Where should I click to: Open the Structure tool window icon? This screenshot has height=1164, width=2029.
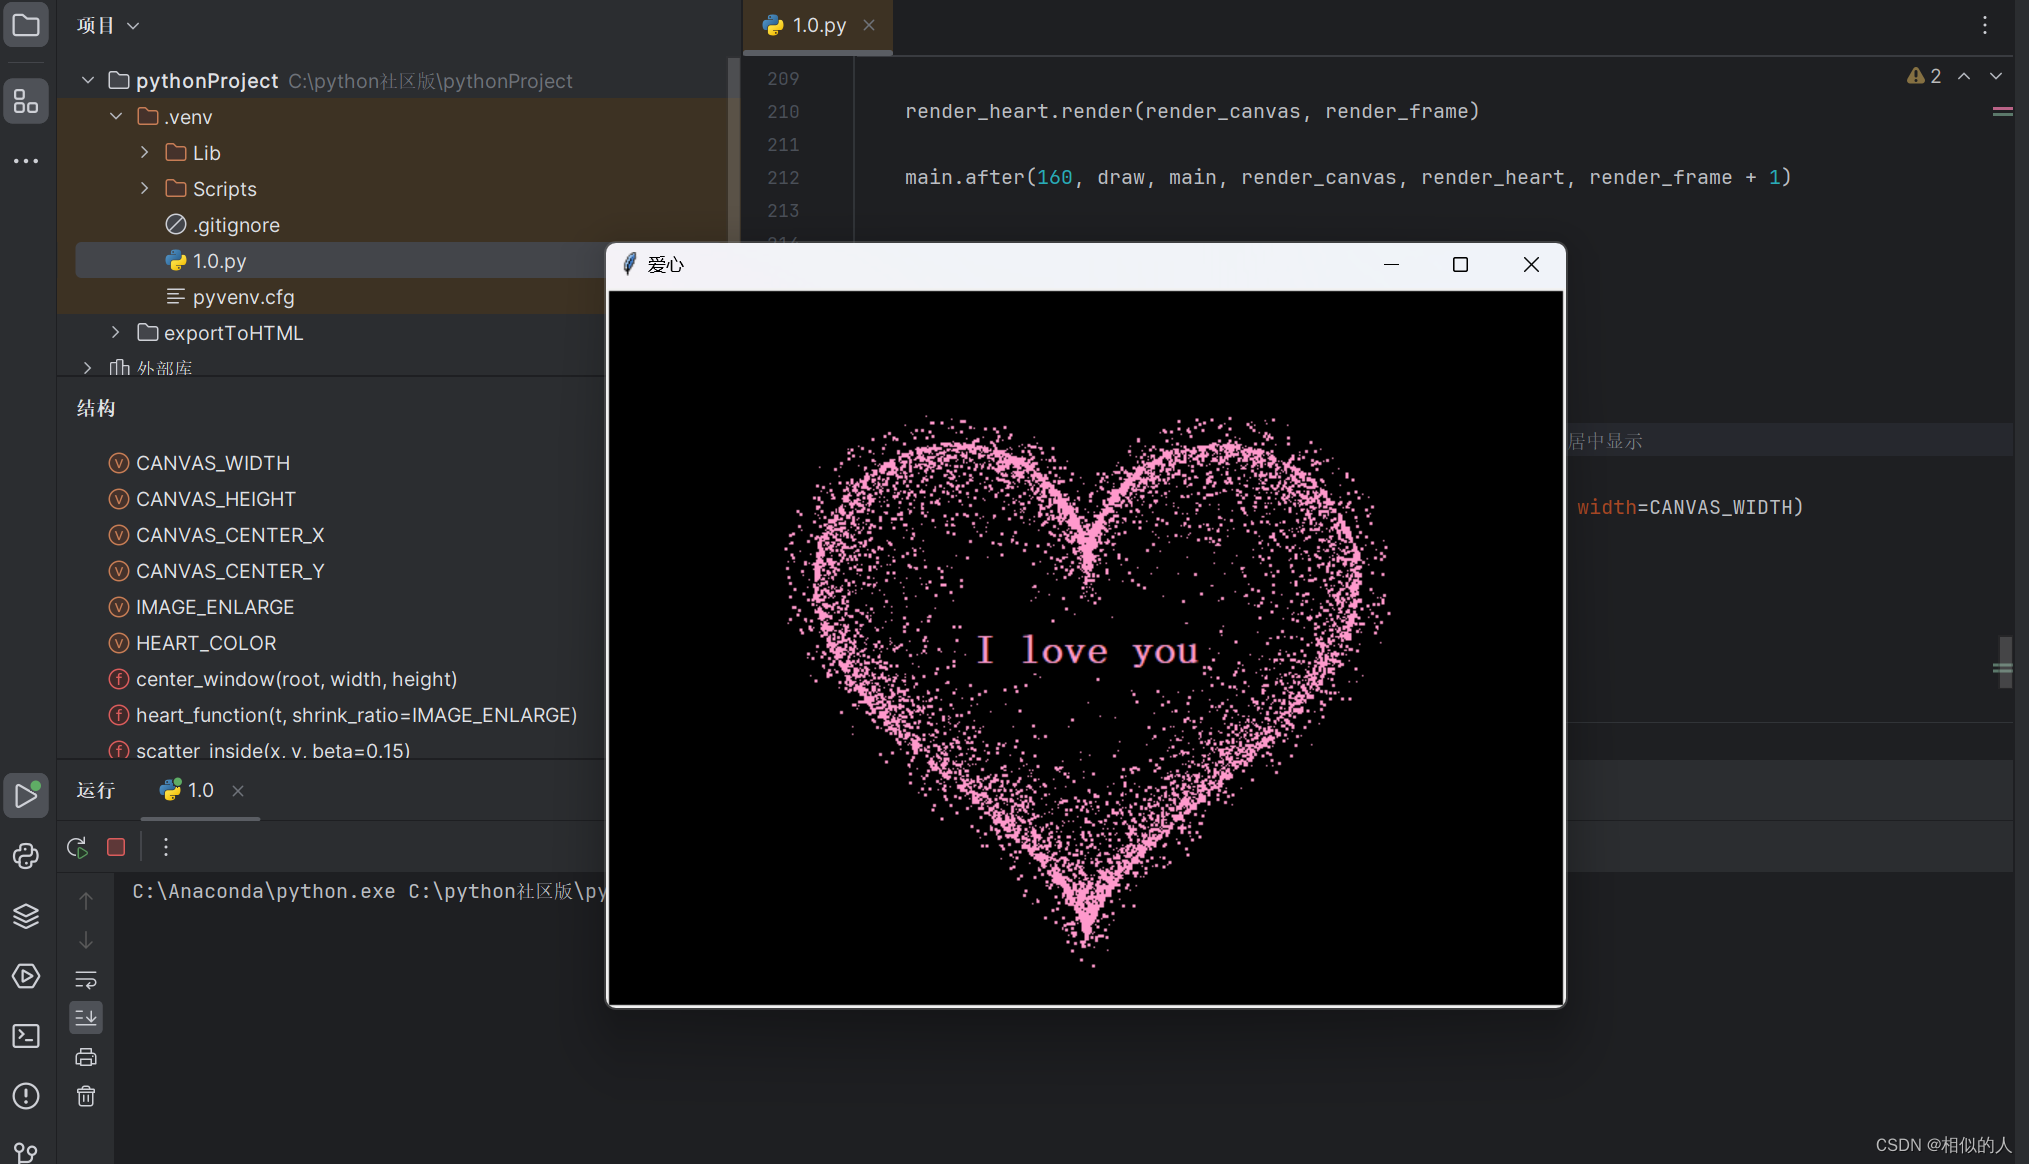click(x=26, y=101)
